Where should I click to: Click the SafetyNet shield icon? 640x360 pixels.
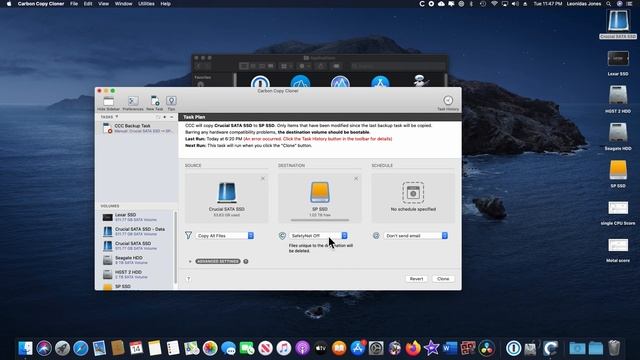click(x=282, y=236)
